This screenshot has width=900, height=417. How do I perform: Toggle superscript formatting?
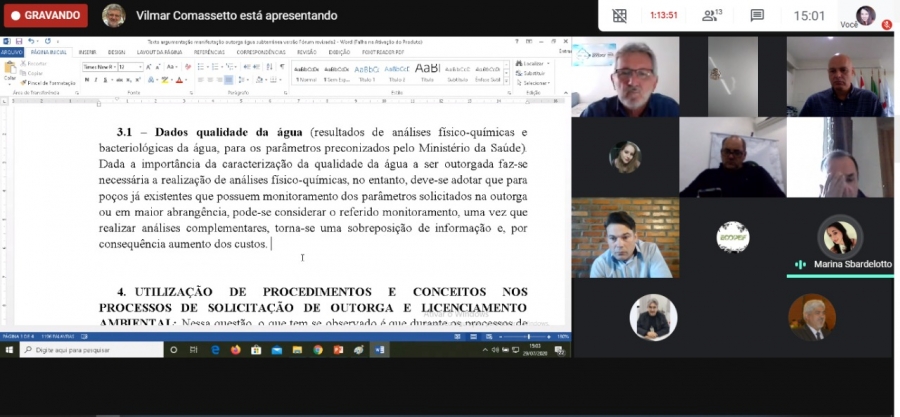138,80
